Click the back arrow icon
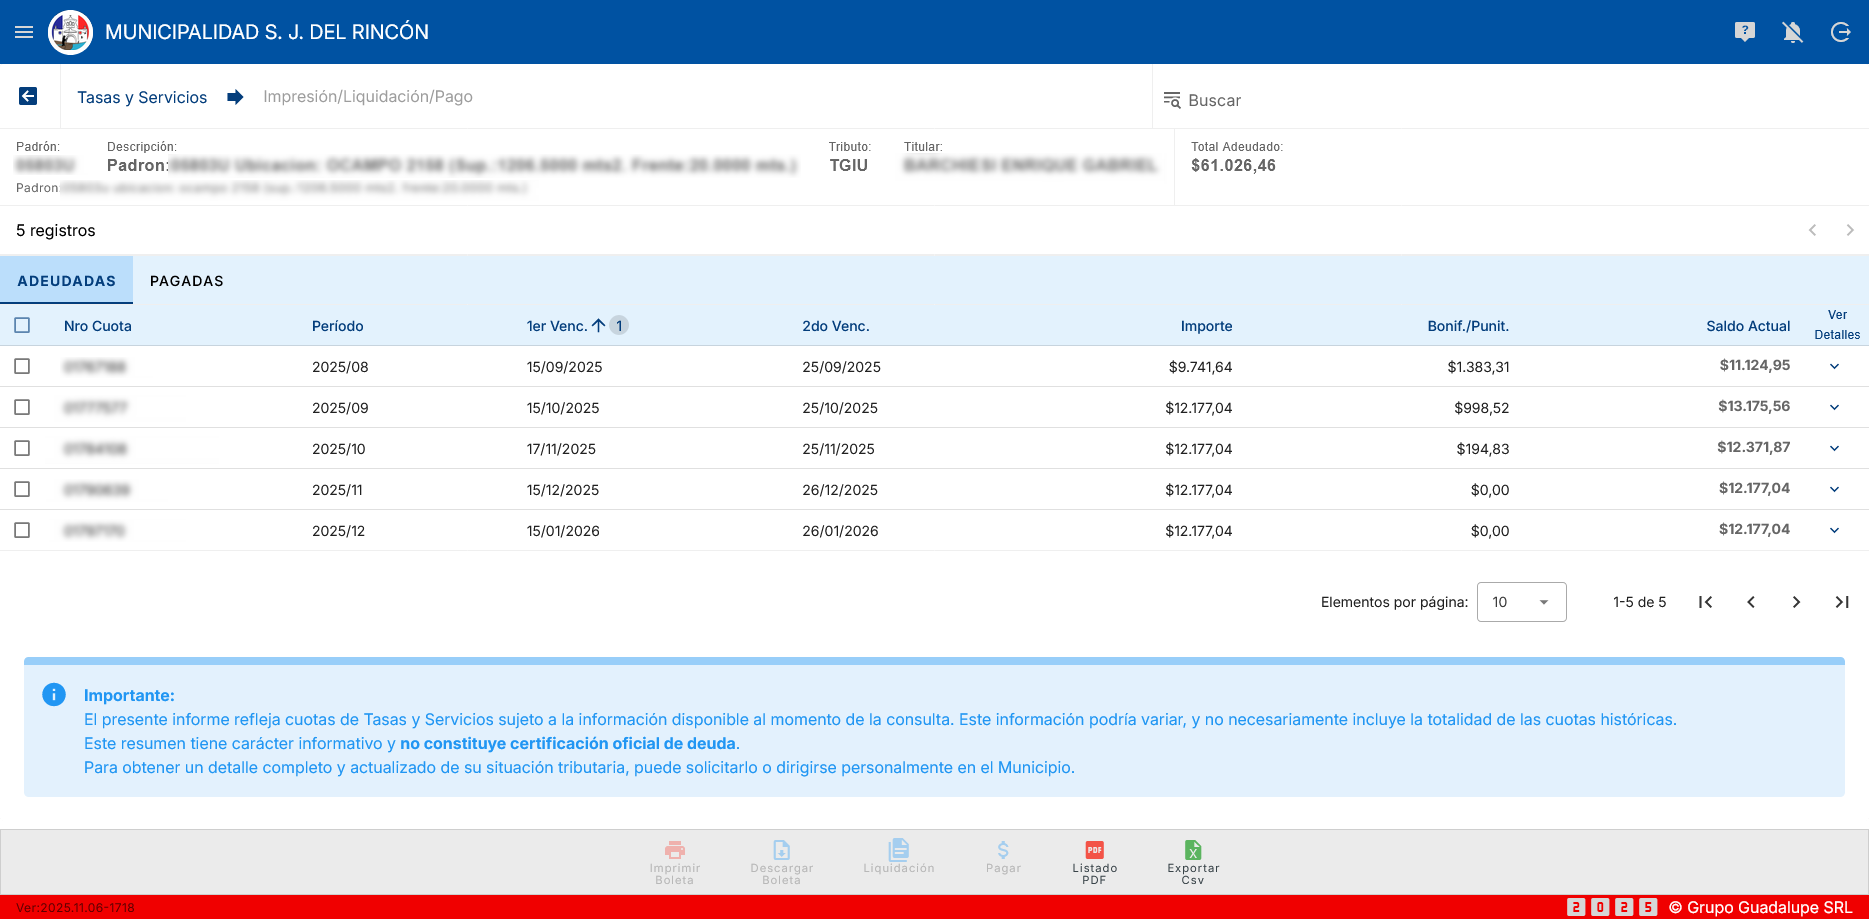 tap(28, 96)
